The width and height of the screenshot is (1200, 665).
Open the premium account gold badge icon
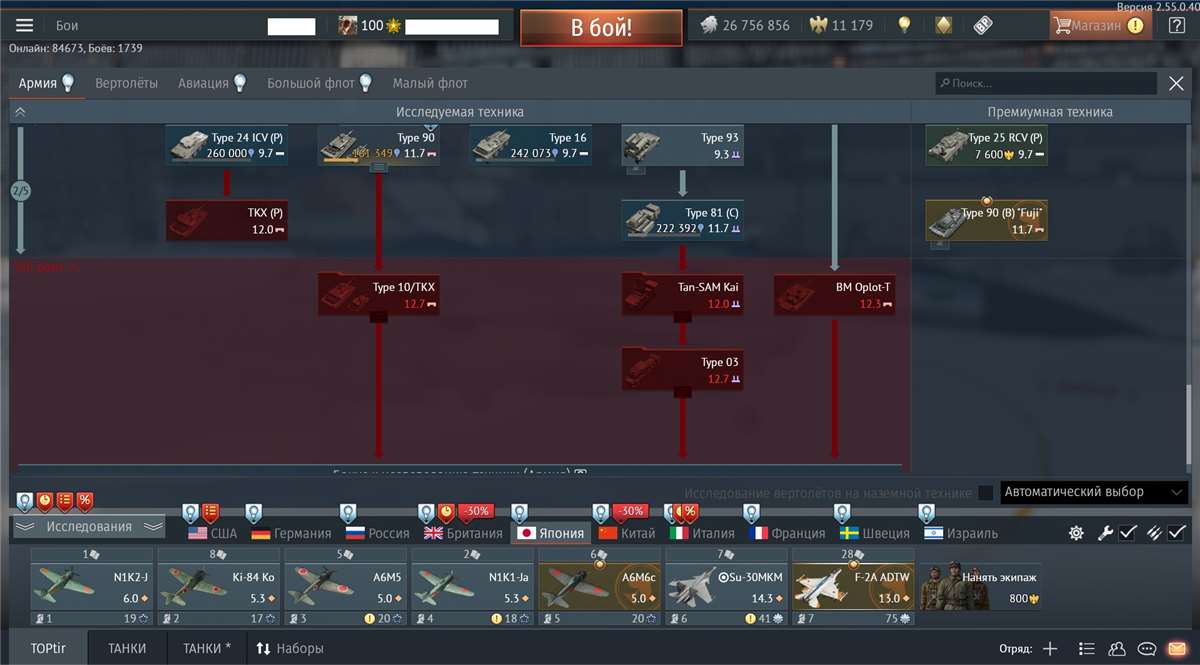943,25
